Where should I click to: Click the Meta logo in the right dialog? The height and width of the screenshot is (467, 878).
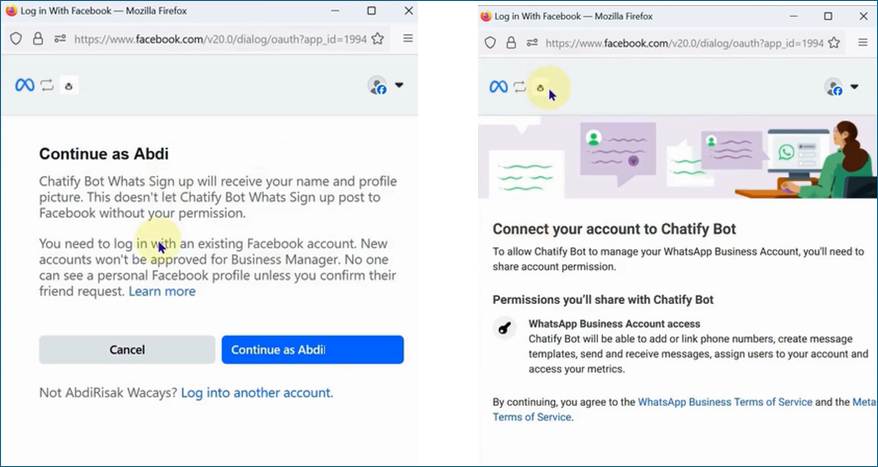coord(498,87)
